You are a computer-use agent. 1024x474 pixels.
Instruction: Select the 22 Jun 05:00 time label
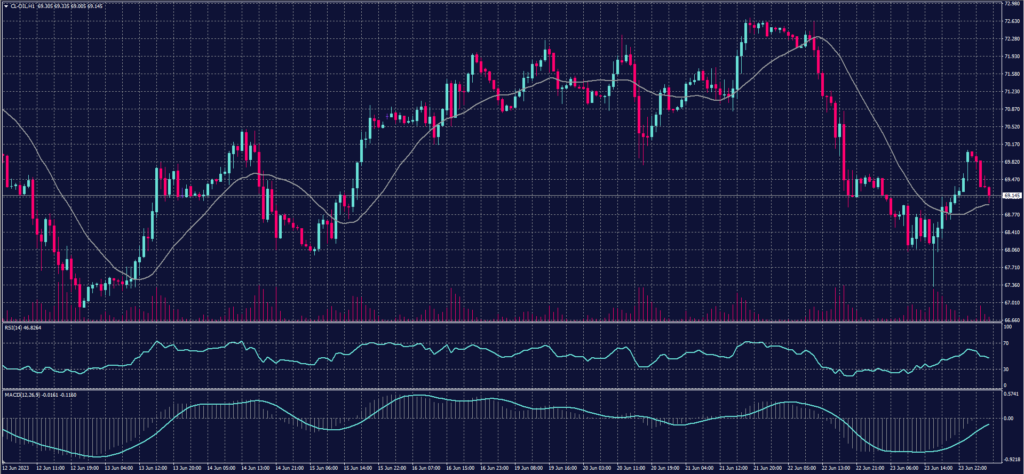804,467
